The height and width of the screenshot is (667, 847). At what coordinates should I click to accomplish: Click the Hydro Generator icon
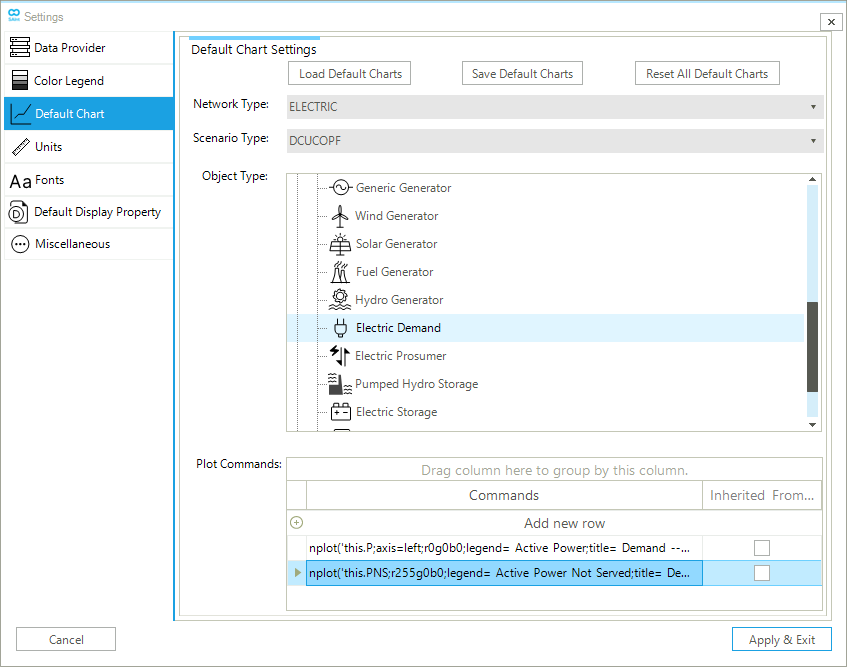340,300
